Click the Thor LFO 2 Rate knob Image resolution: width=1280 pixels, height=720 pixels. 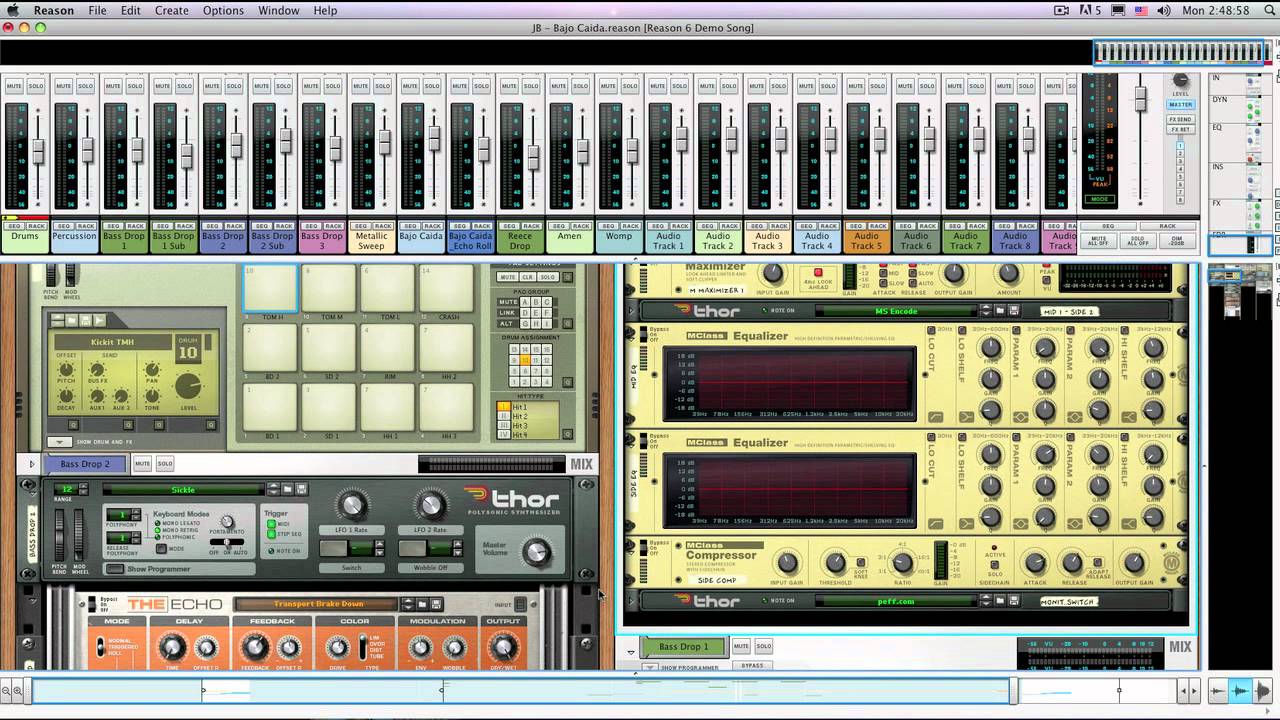pos(430,505)
